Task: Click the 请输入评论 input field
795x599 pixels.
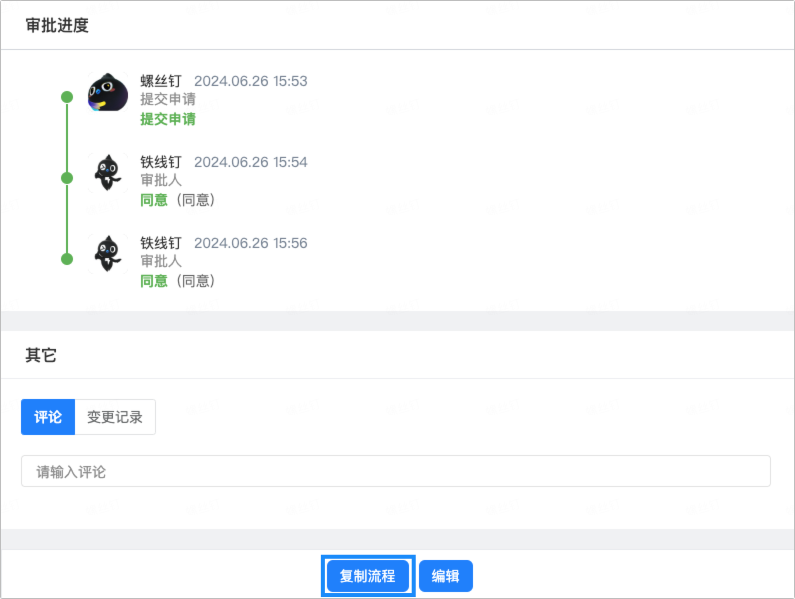Action: pyautogui.click(x=395, y=471)
